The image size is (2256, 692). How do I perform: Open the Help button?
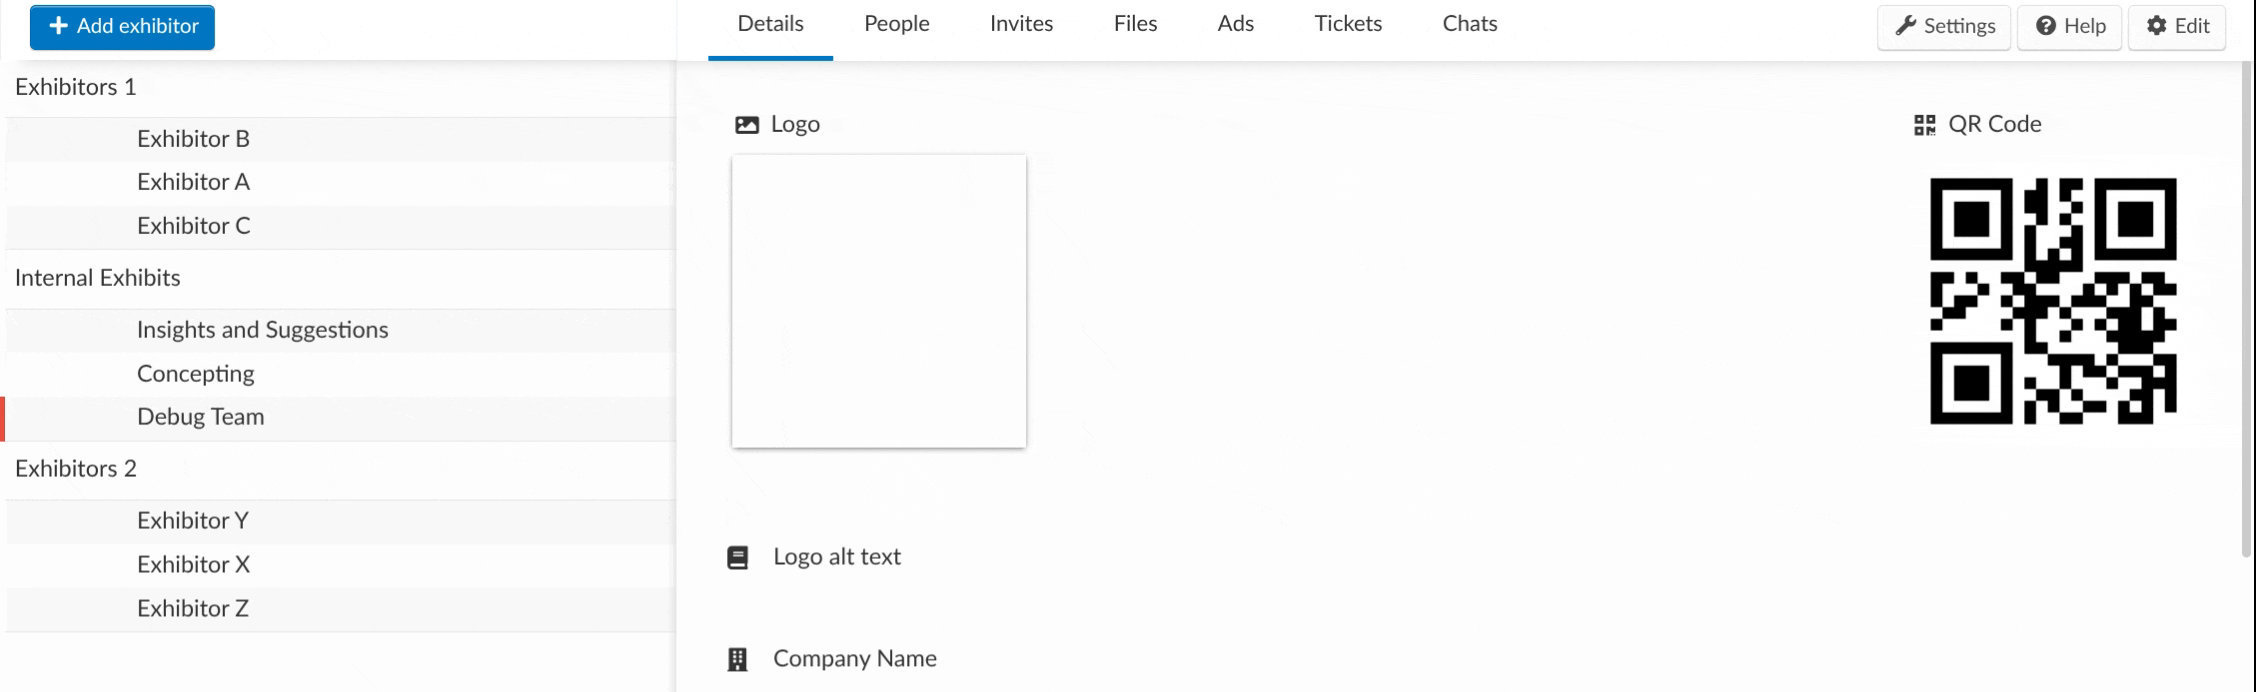coord(2070,27)
